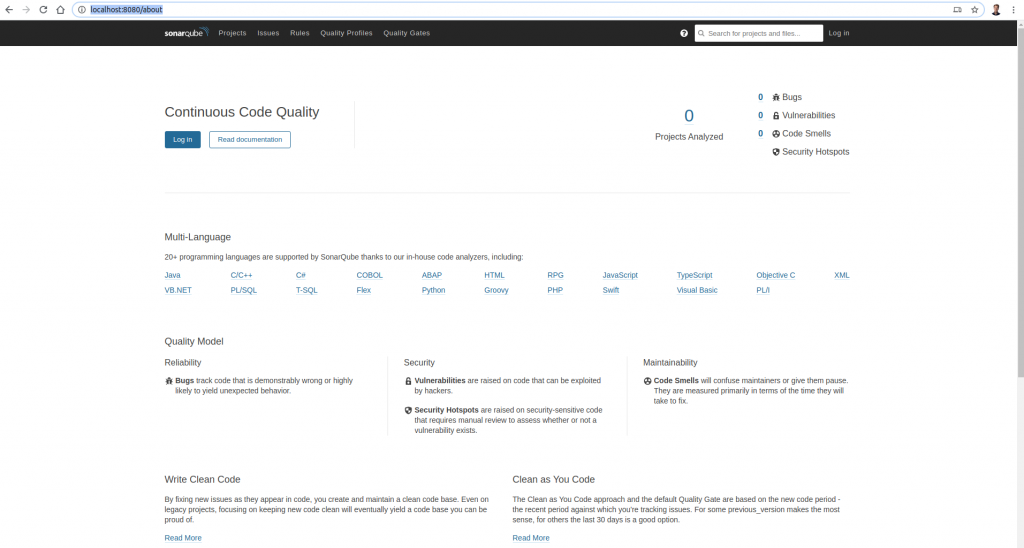Open the TypeScript language link
This screenshot has width=1024, height=548.
694,276
